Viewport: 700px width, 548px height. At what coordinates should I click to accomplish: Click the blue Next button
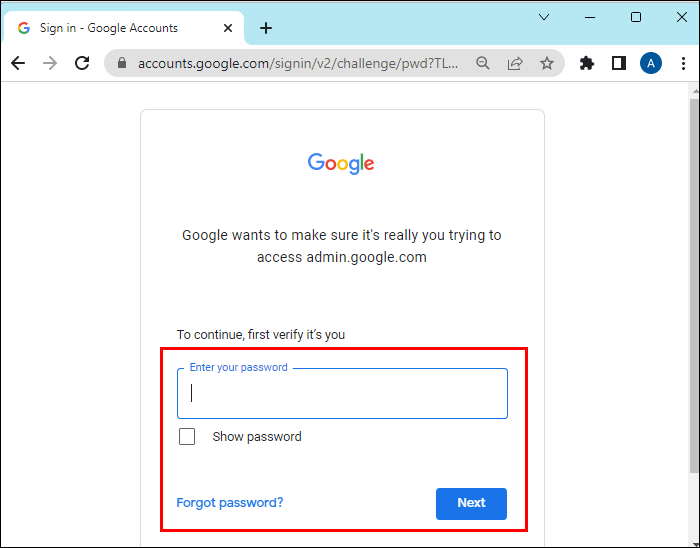click(471, 503)
